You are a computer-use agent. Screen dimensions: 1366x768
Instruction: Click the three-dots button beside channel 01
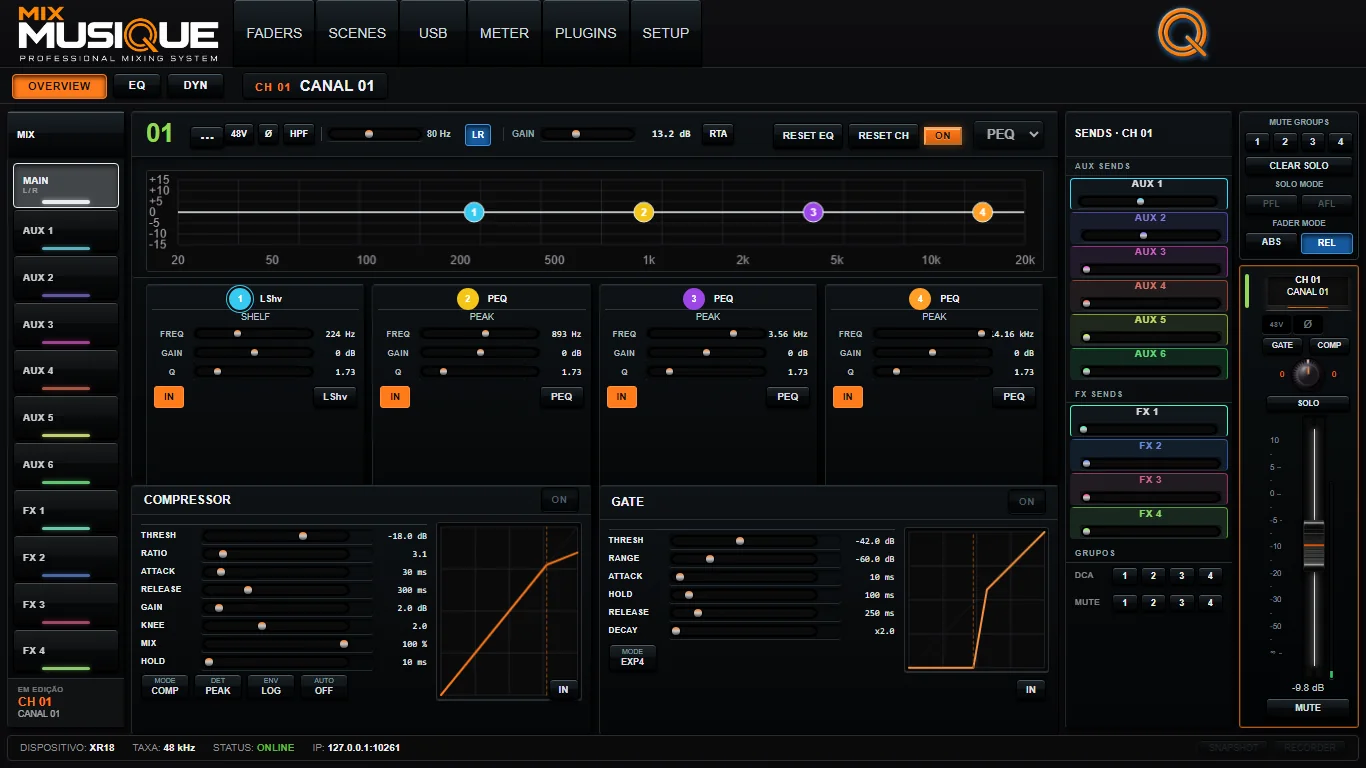(207, 136)
